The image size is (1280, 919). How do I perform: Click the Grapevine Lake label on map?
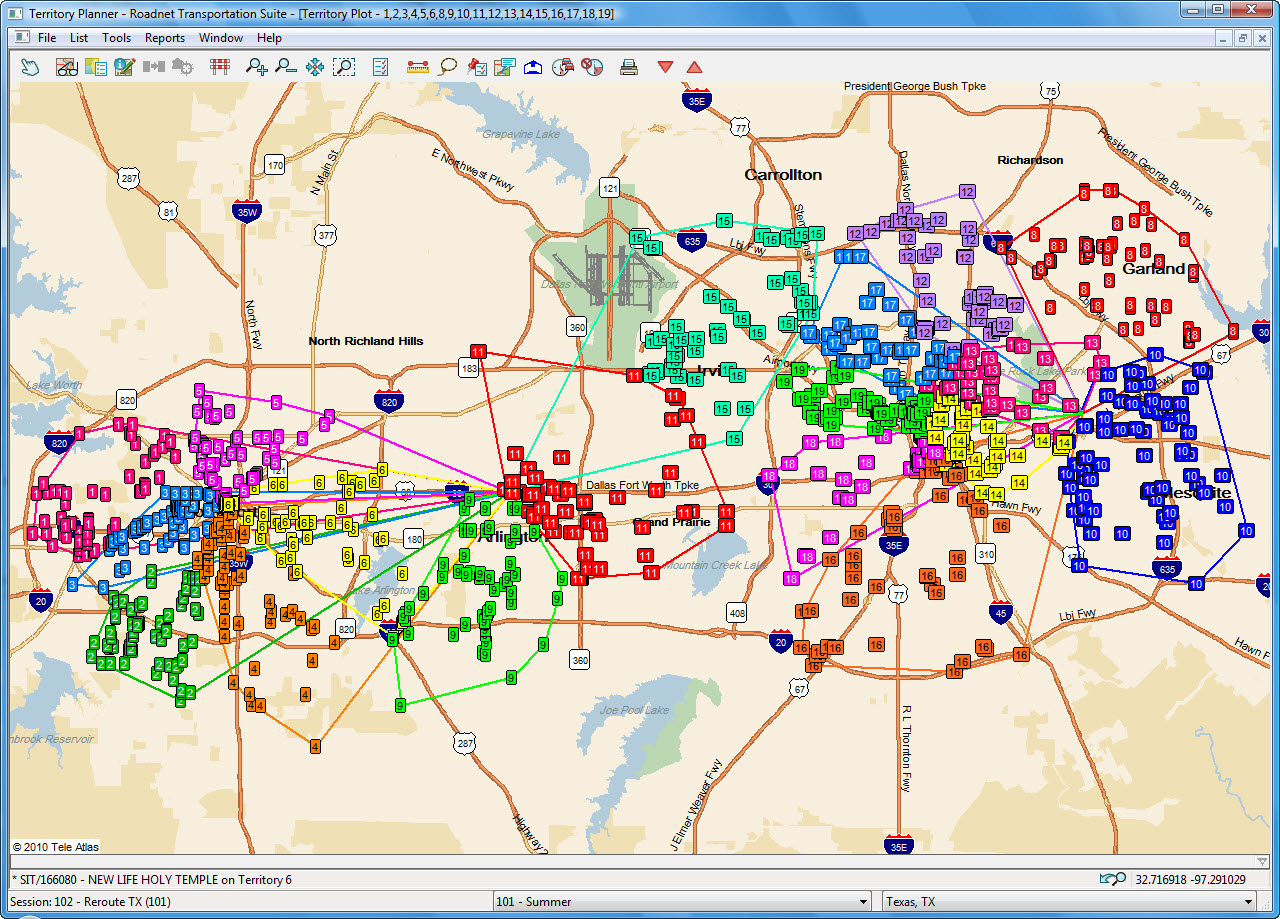(x=521, y=134)
